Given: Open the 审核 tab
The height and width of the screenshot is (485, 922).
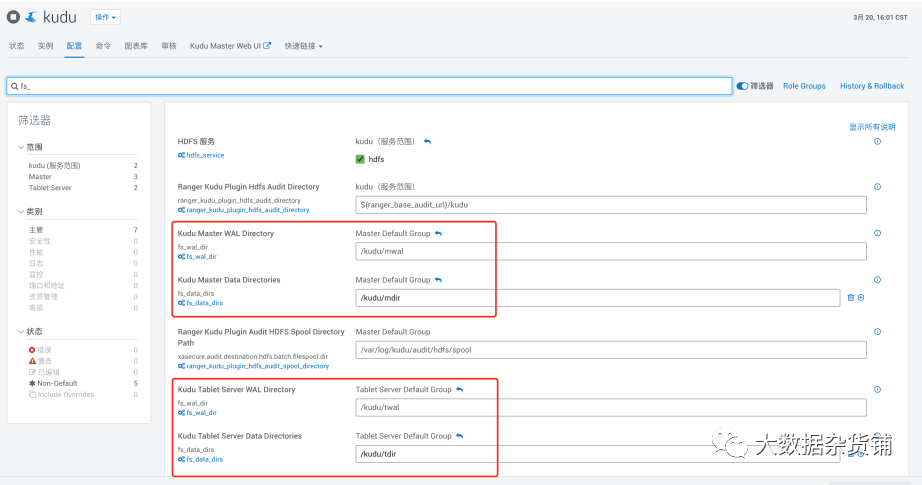Looking at the screenshot, I should pyautogui.click(x=169, y=46).
